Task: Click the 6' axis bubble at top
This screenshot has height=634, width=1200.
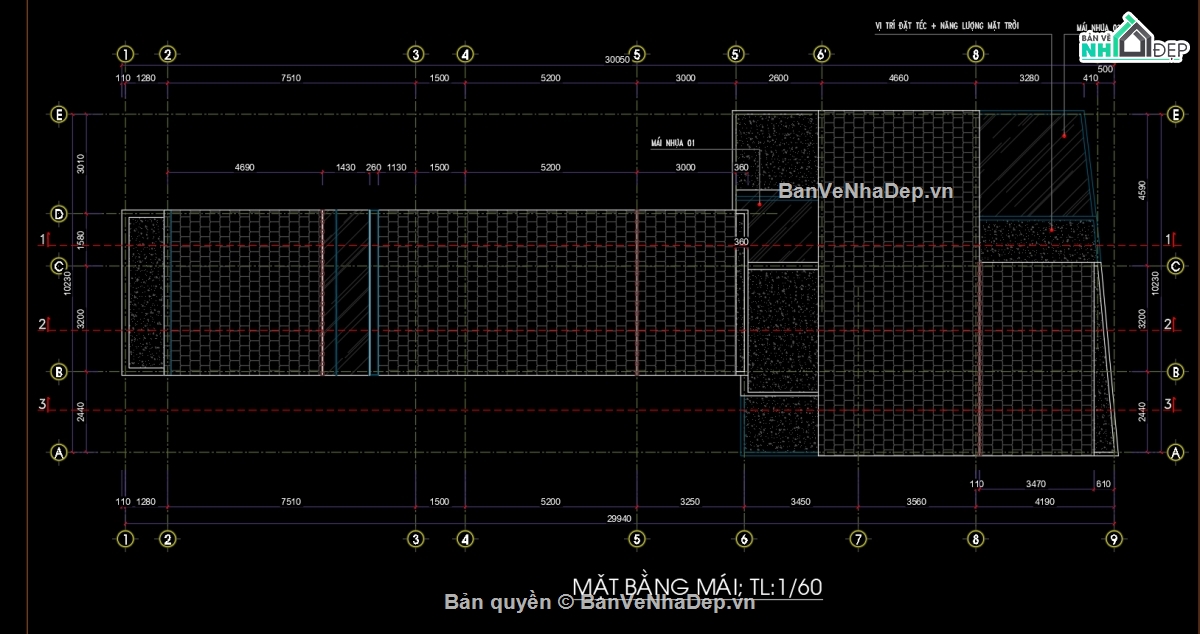Action: [821, 54]
